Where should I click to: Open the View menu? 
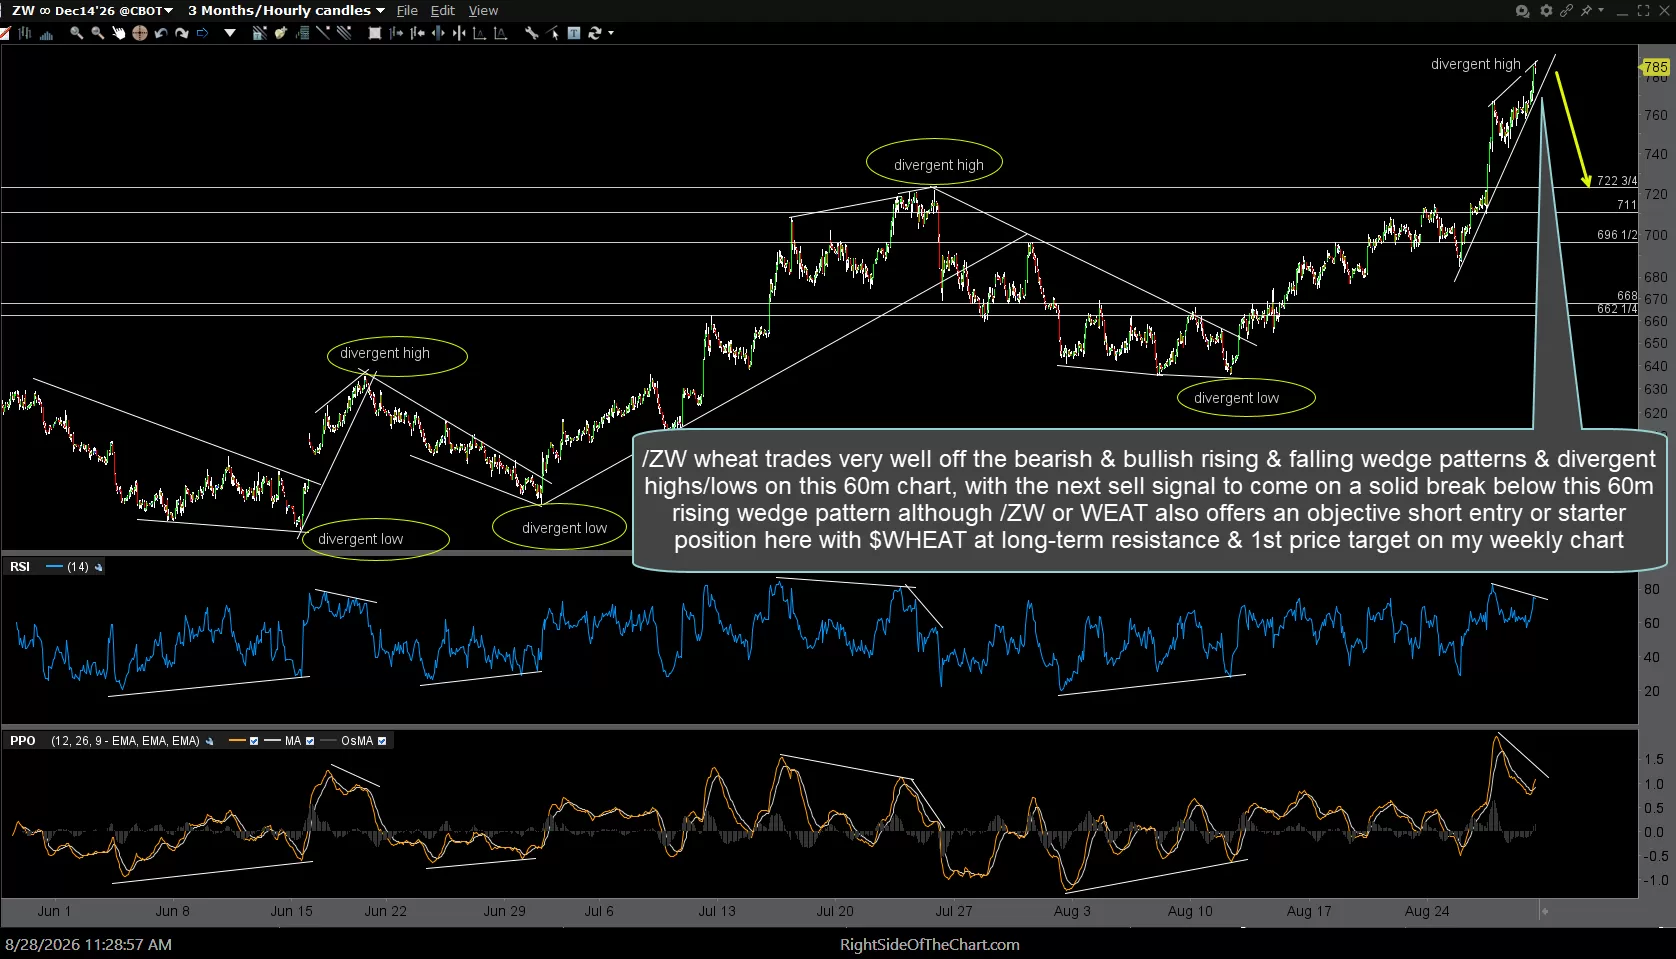483,11
